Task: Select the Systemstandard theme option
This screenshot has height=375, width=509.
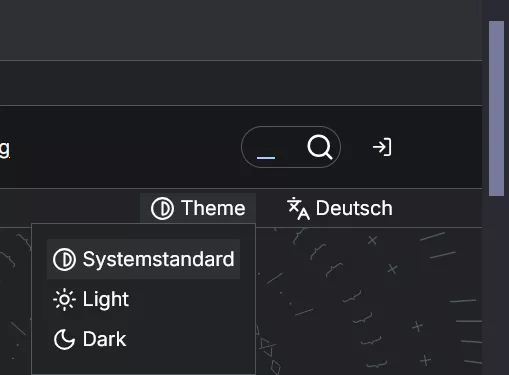Action: tap(144, 259)
